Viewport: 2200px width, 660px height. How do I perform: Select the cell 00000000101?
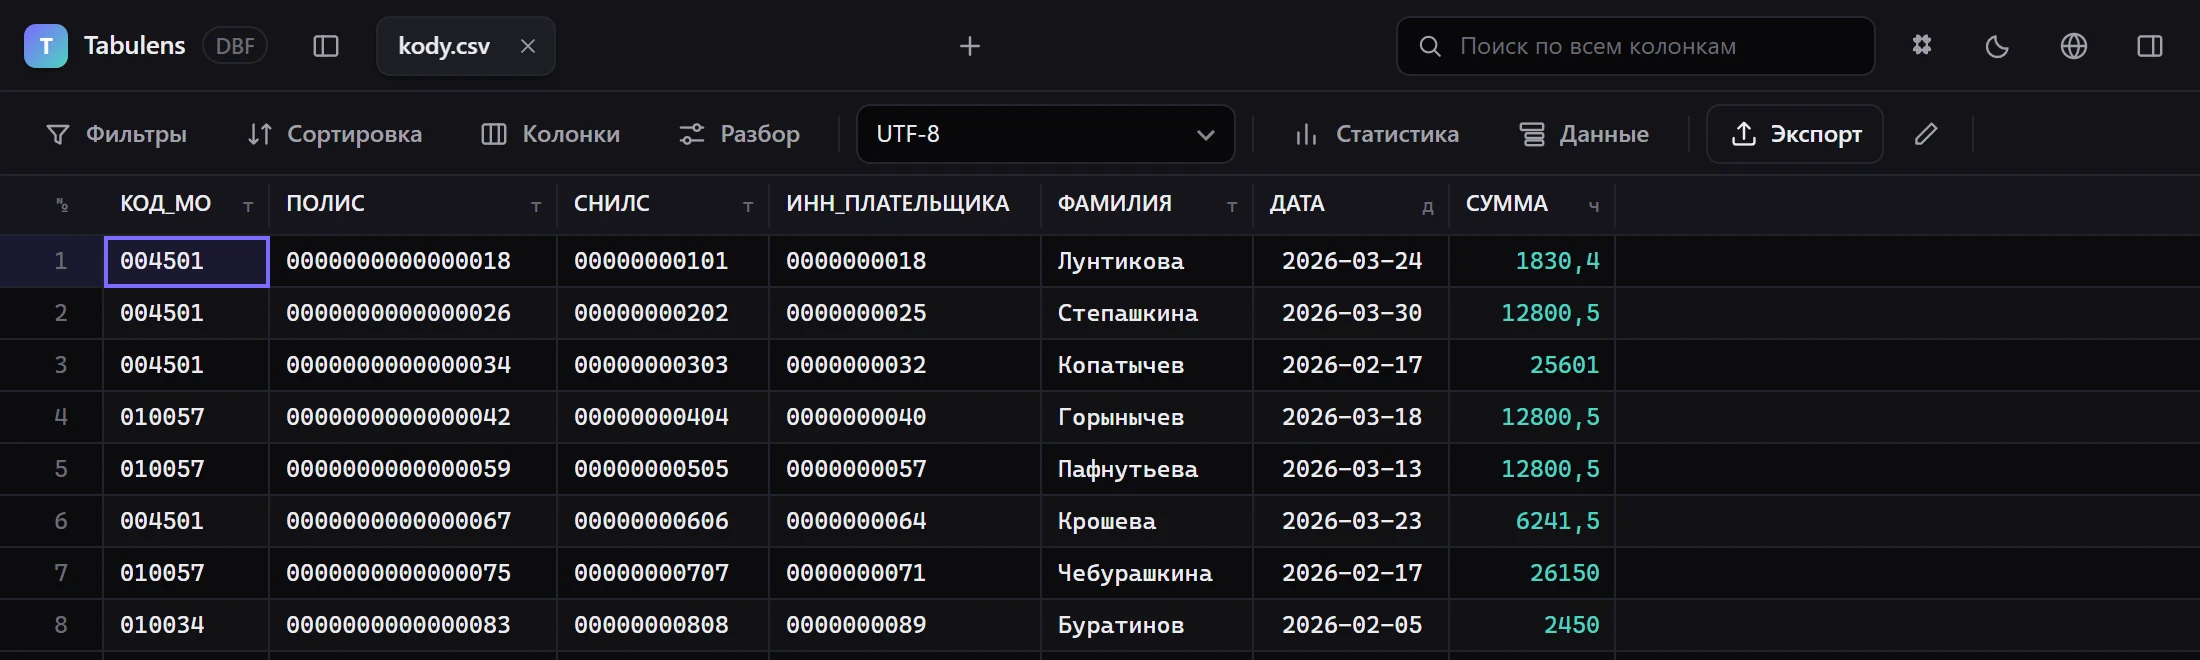click(663, 262)
